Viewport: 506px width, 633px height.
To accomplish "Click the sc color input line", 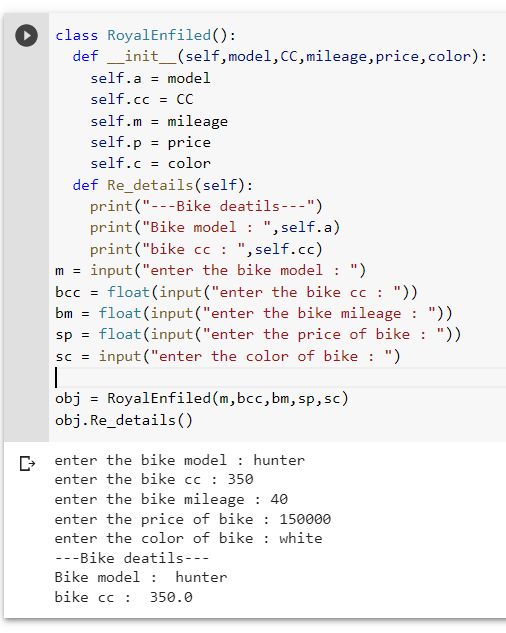I will 228,356.
